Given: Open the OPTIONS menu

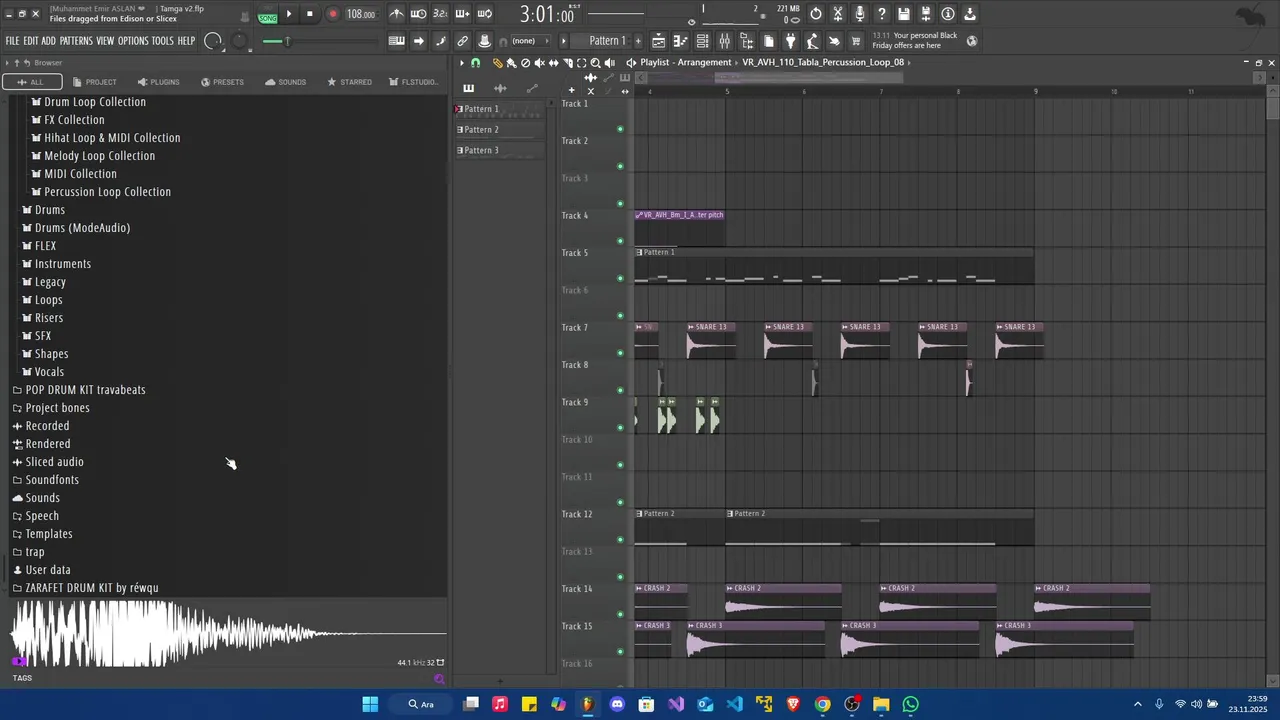Looking at the screenshot, I should coord(133,41).
